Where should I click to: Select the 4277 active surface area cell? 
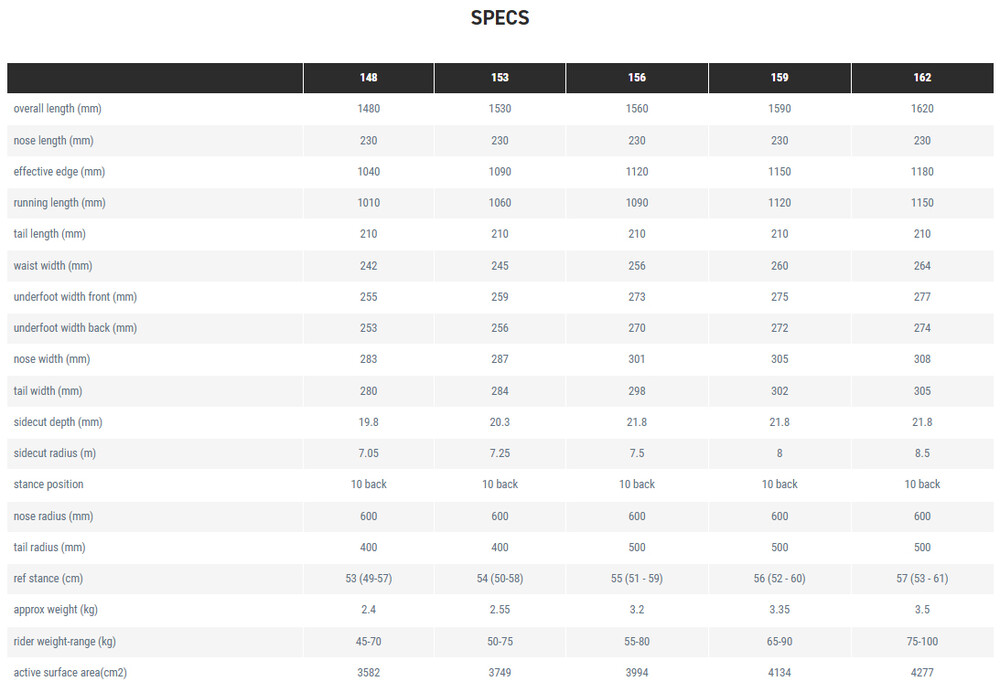tap(922, 673)
